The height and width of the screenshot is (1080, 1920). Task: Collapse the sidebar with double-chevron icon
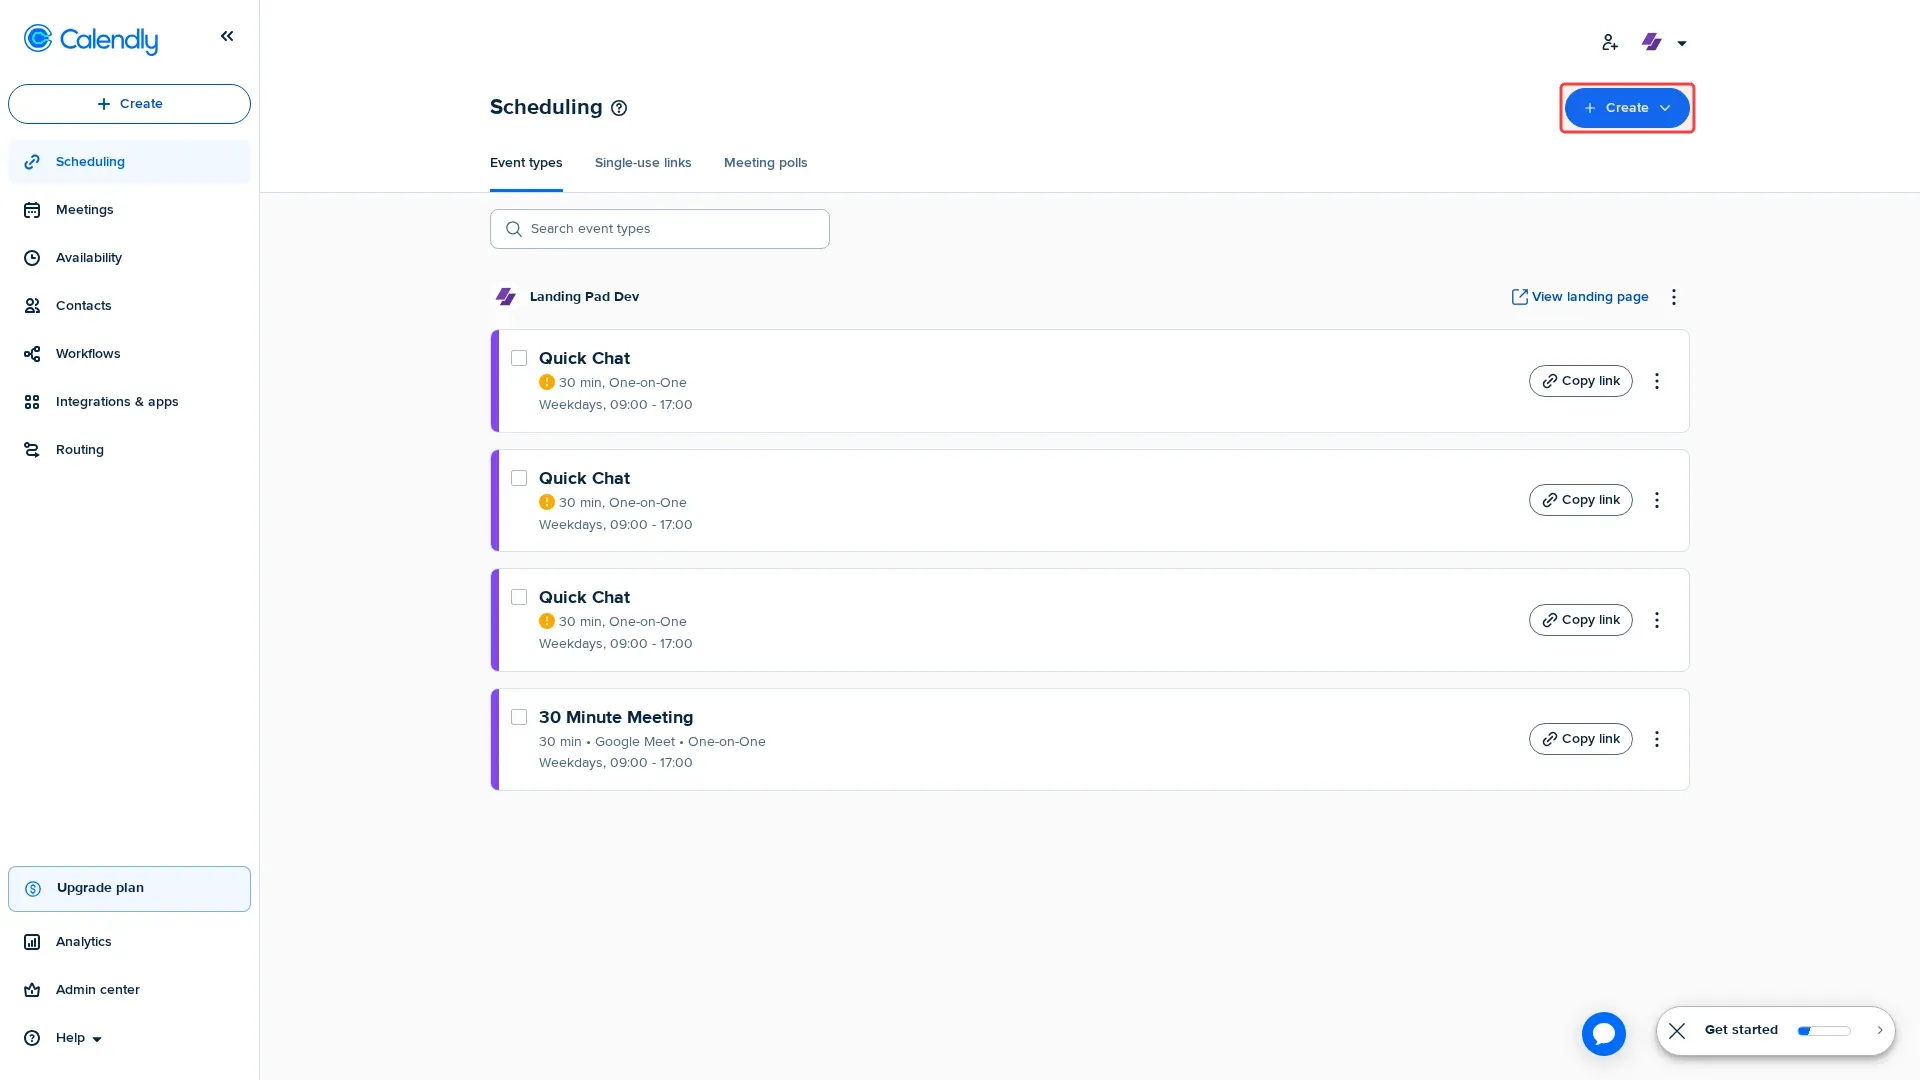[x=227, y=36]
